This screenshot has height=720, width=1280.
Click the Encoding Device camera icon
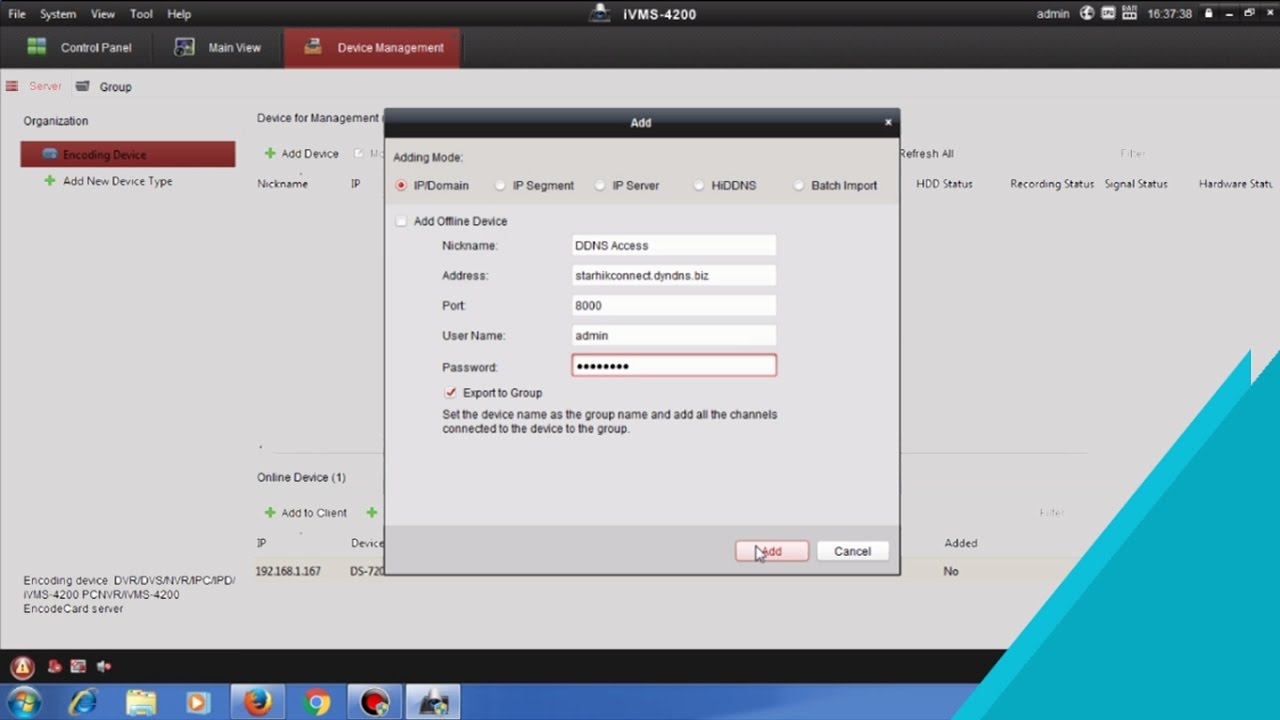50,155
